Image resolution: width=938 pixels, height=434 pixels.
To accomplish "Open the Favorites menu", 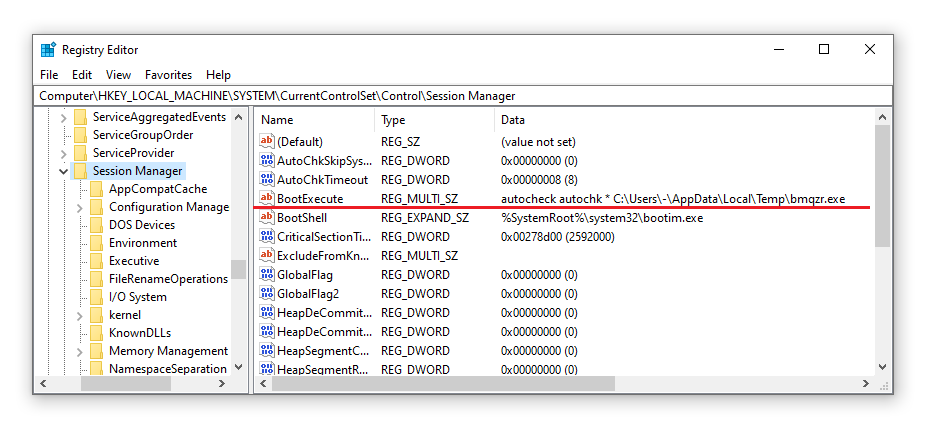I will (x=169, y=75).
